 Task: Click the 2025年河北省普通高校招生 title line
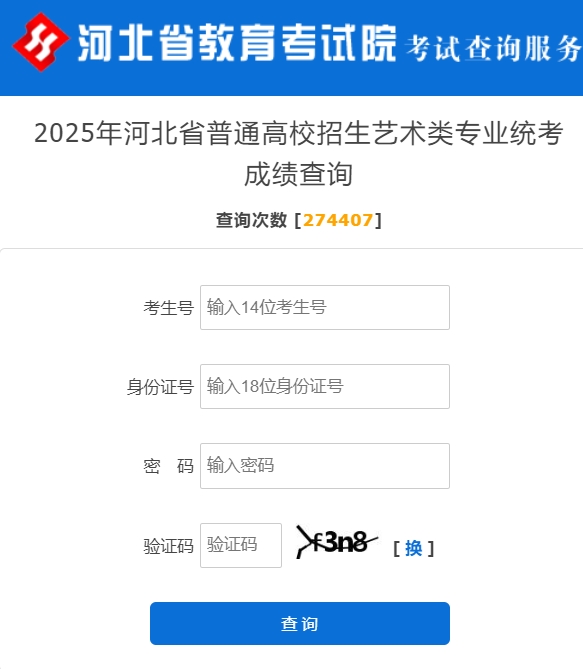point(299,133)
